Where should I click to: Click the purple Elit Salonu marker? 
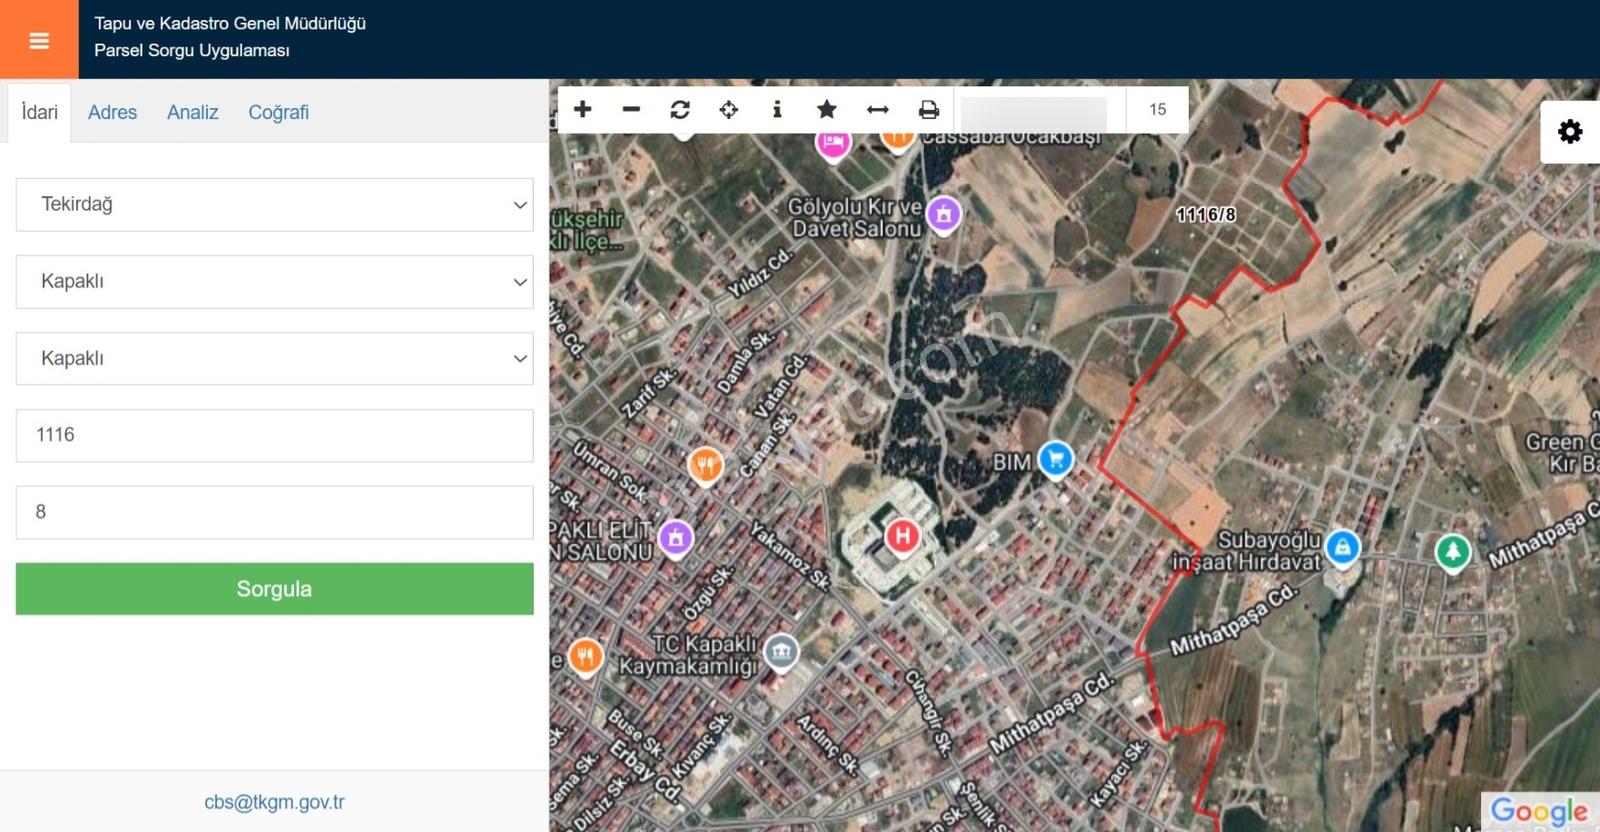pyautogui.click(x=676, y=538)
